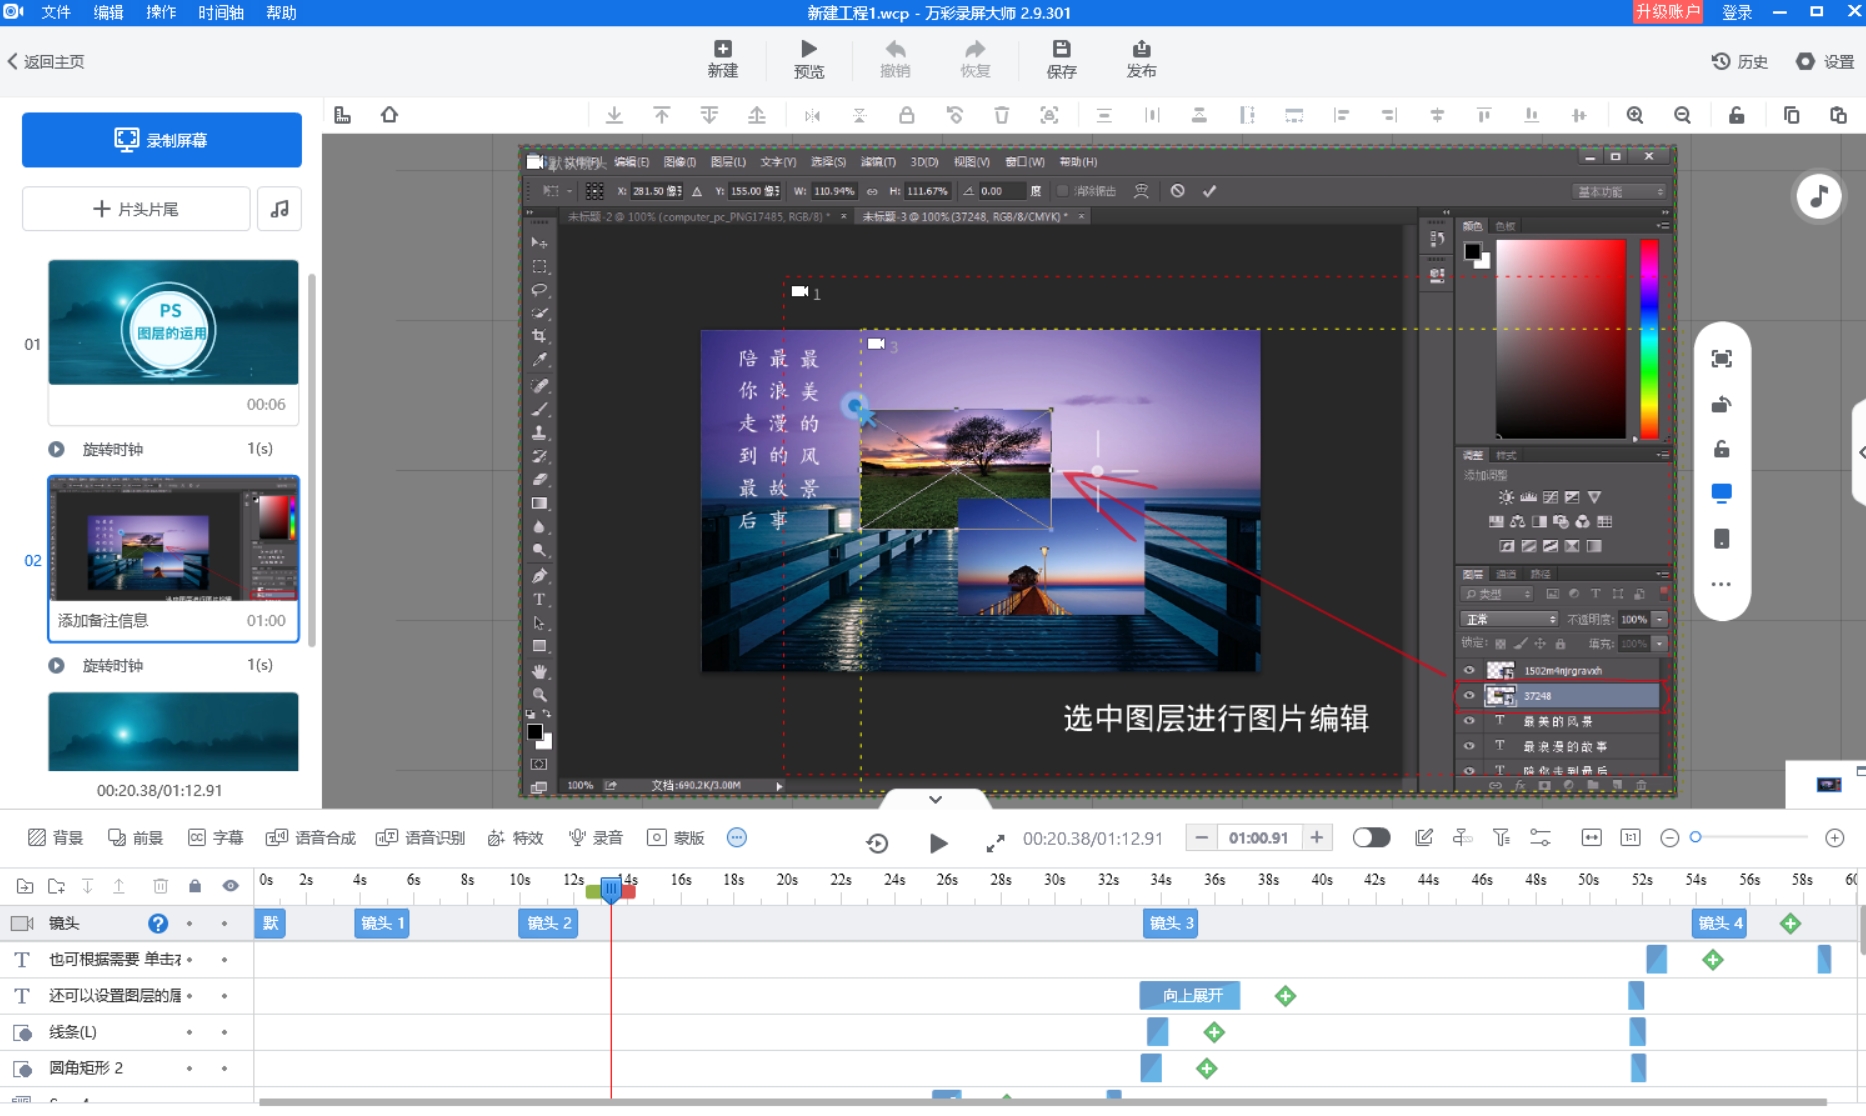Click the home icon in canvas toolbar
1866x1116 pixels.
(x=389, y=115)
